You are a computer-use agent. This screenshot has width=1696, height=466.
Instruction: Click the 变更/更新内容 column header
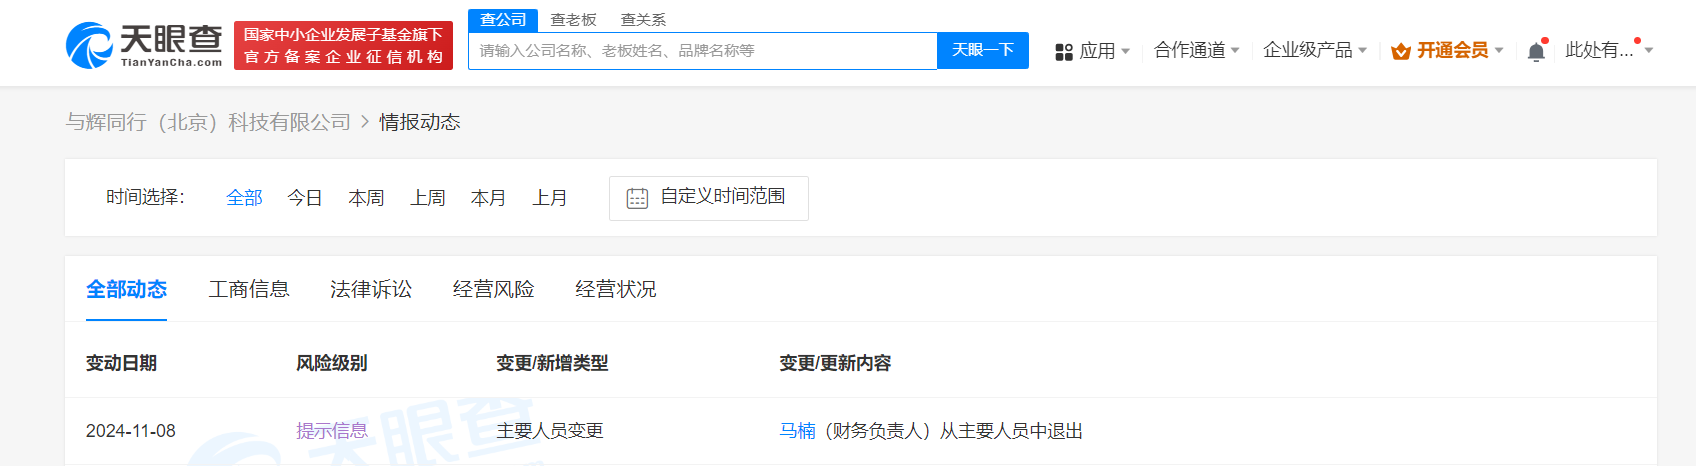point(835,363)
